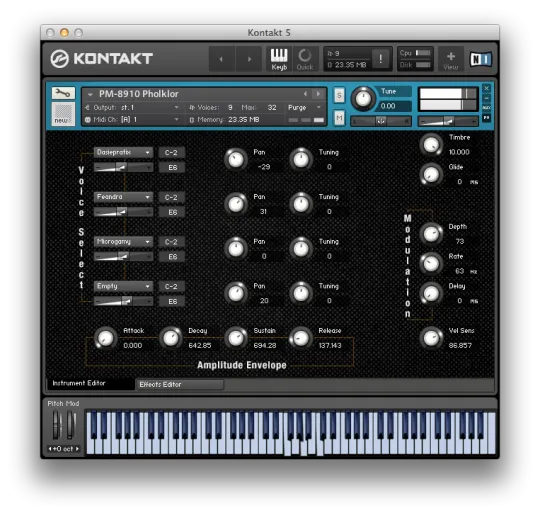Click the Timbre value 10.000
Screen dimensions: 540x515
(x=459, y=152)
